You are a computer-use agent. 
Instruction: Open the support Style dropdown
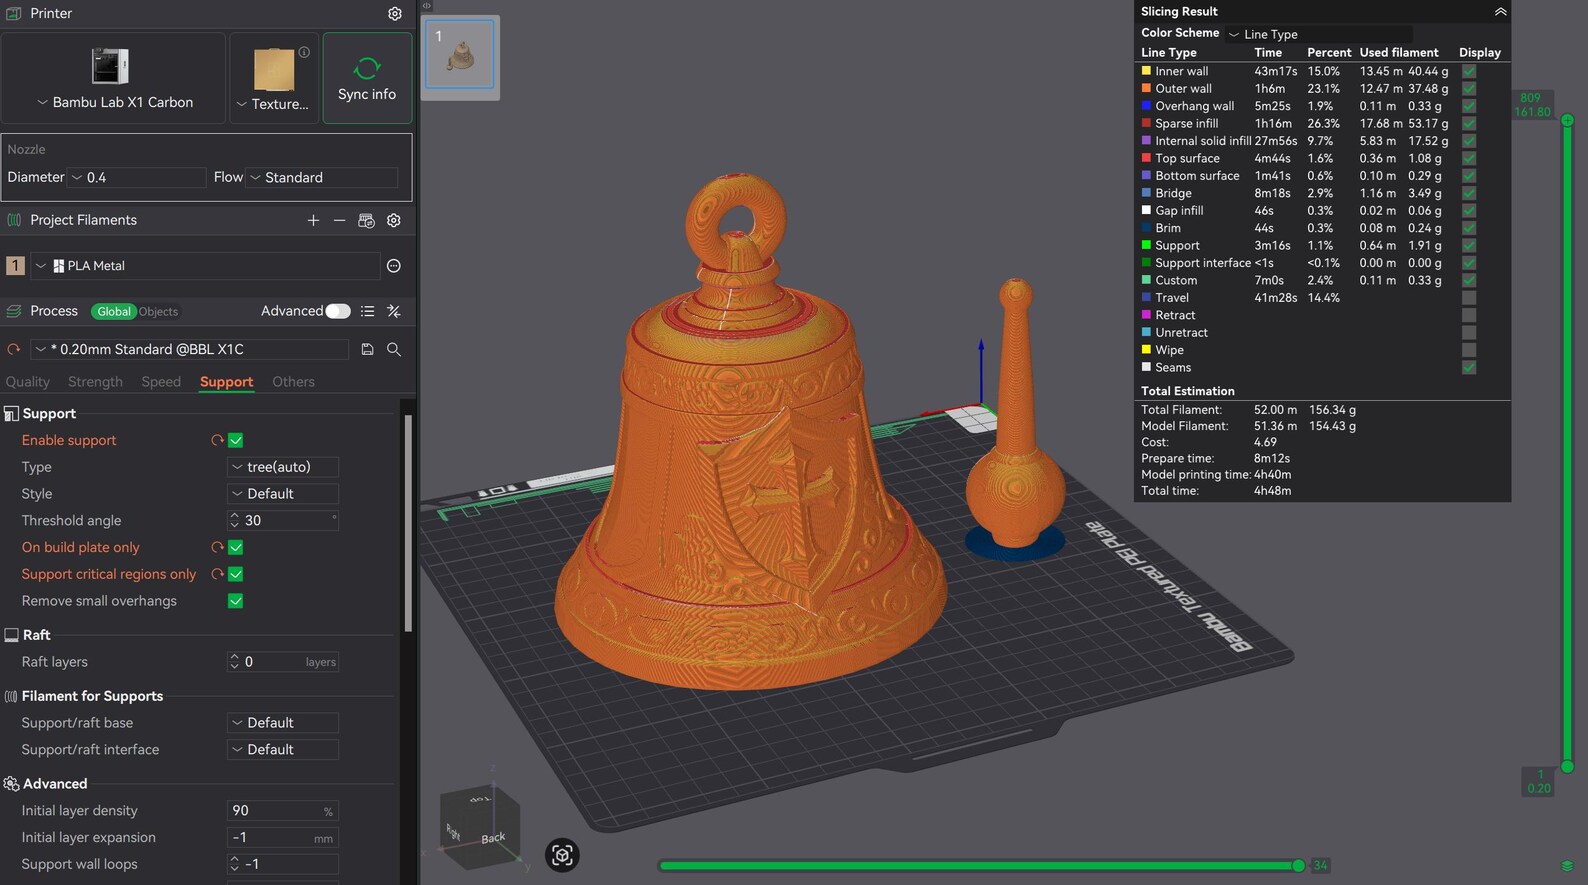tap(283, 494)
